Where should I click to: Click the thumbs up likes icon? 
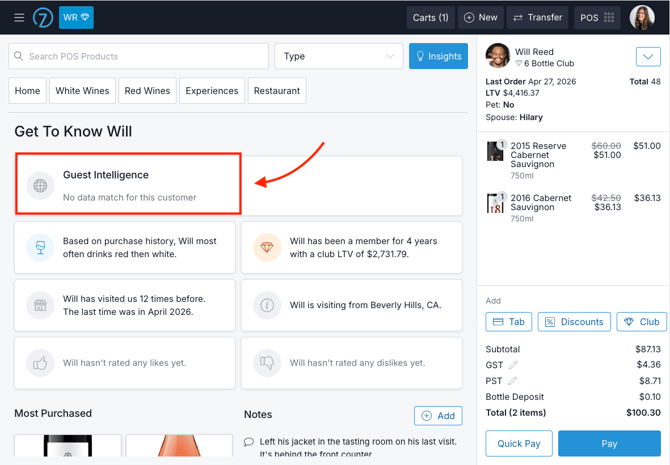pos(40,363)
